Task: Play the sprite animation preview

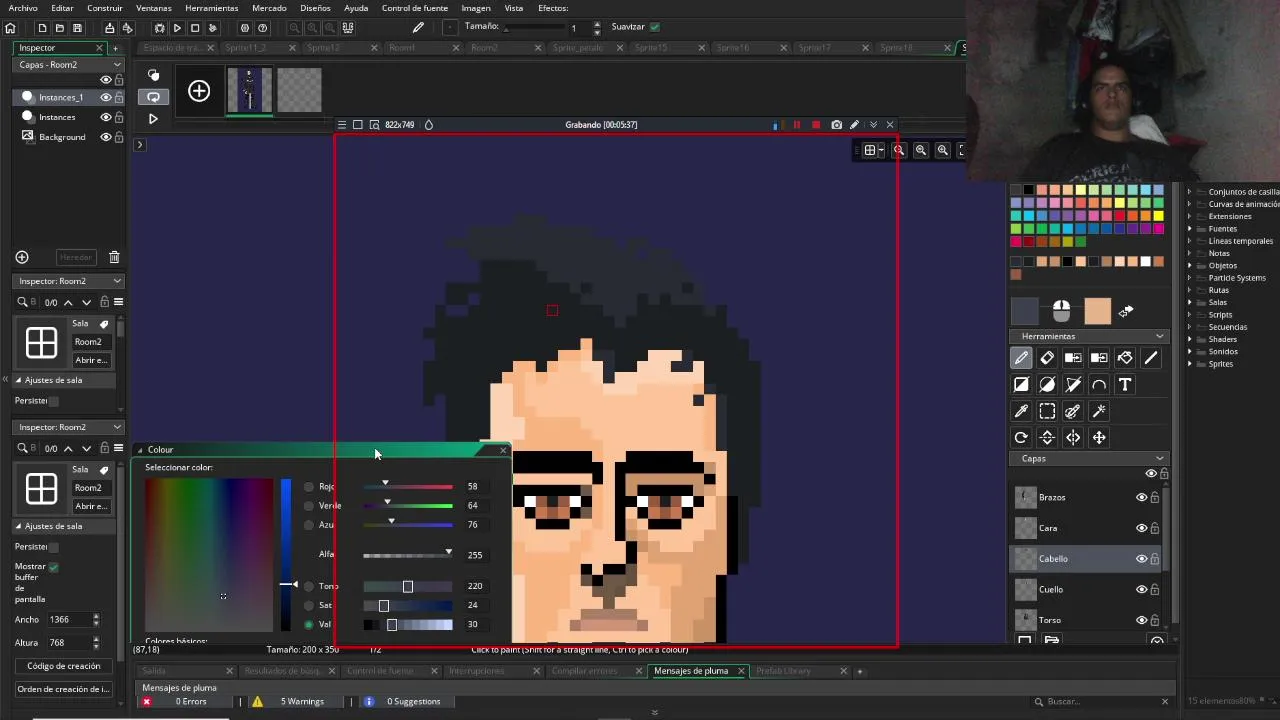Action: pos(153,119)
